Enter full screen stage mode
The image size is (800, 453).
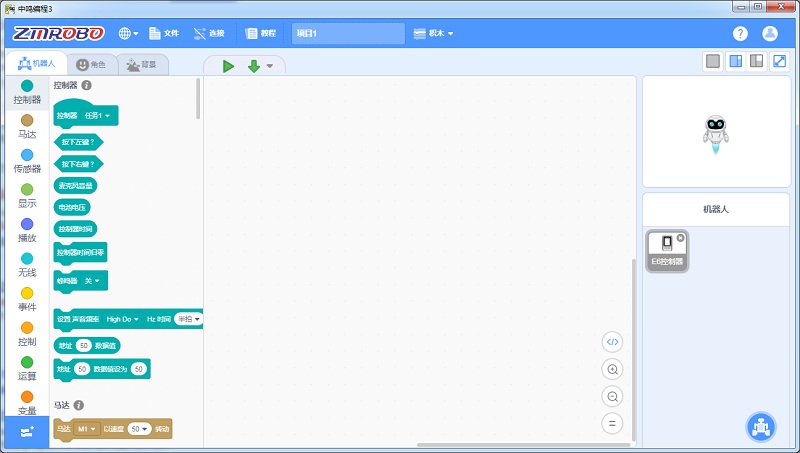click(x=780, y=61)
